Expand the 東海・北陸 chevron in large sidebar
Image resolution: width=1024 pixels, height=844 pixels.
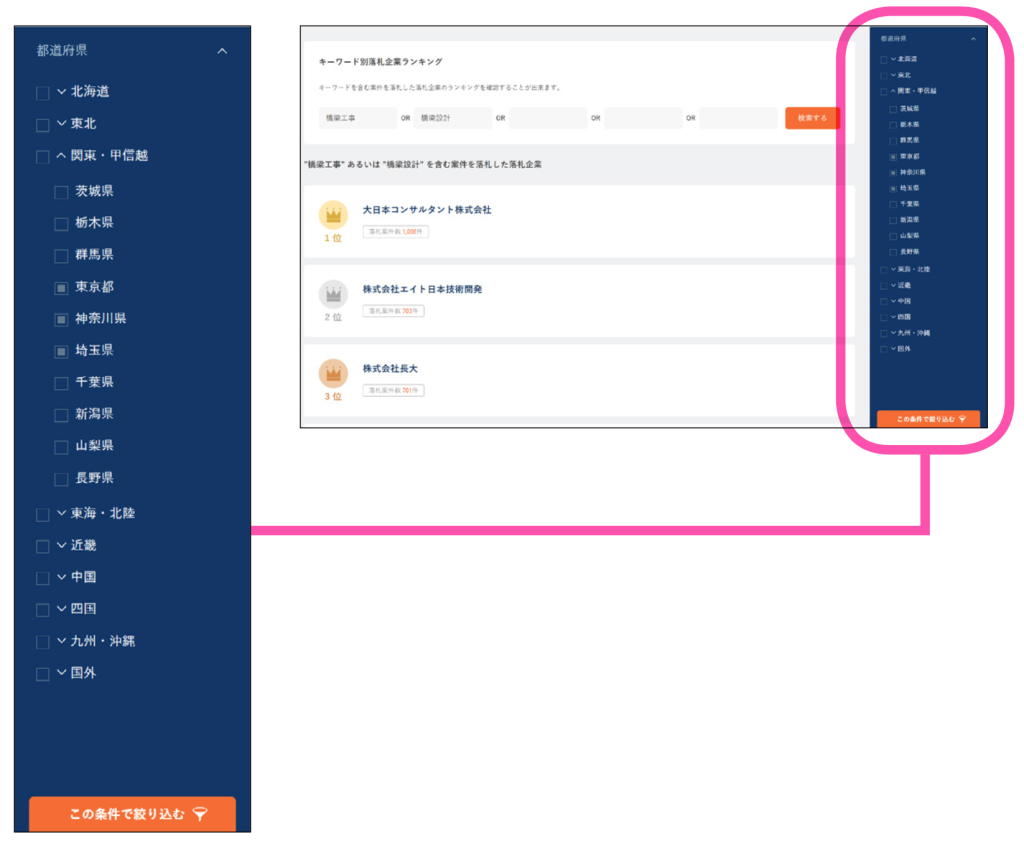coord(61,513)
